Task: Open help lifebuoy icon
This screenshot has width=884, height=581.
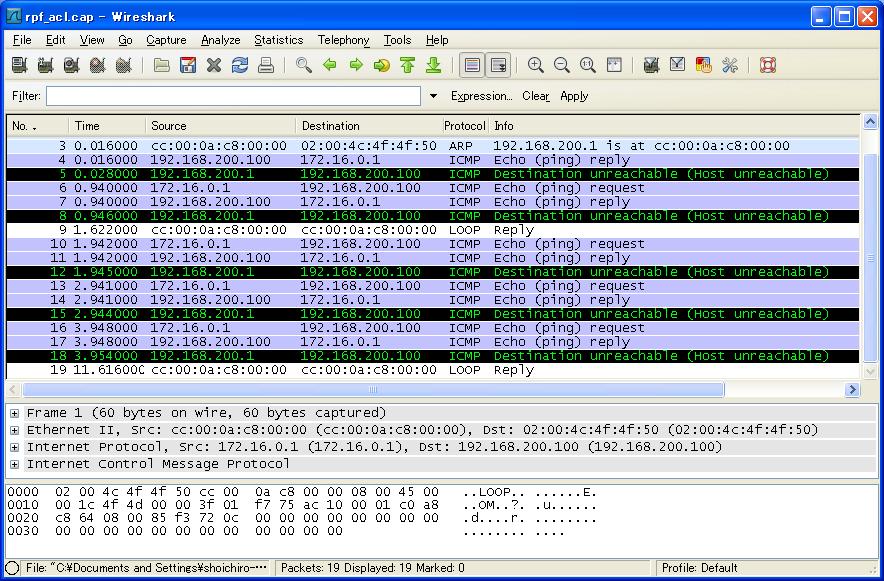Action: [x=768, y=65]
